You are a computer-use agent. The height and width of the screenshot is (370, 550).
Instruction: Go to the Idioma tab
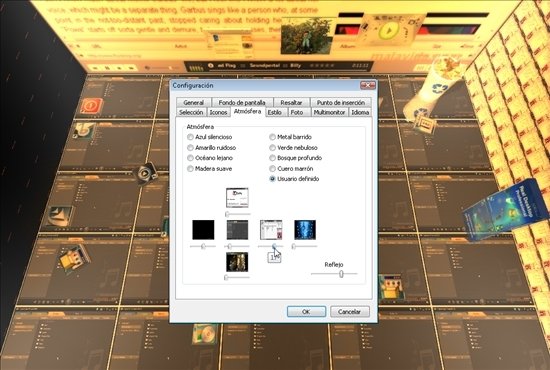pyautogui.click(x=360, y=112)
